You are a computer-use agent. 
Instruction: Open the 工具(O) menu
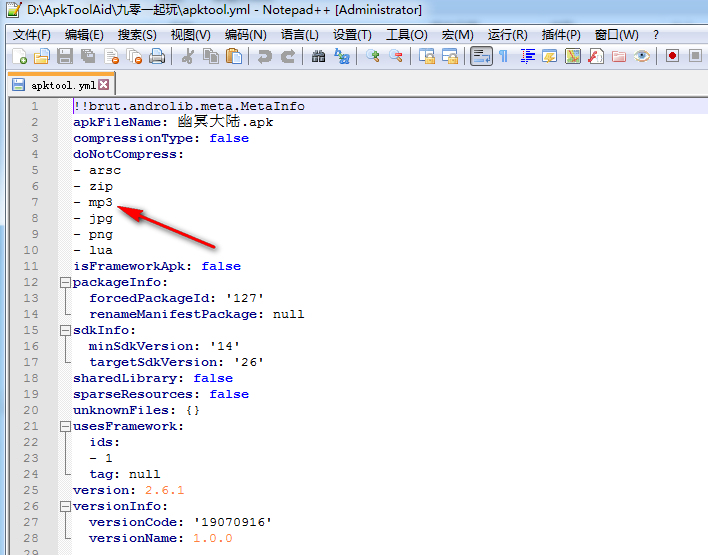(x=406, y=35)
